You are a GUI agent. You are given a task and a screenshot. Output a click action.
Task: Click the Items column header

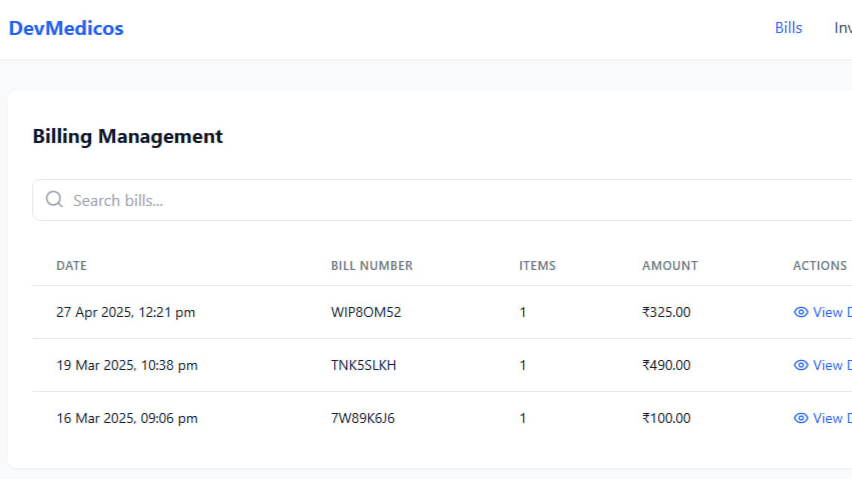pyautogui.click(x=537, y=266)
